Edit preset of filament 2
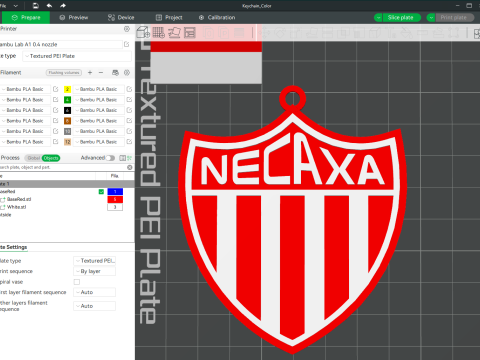This screenshot has width=480, height=360. [129, 89]
